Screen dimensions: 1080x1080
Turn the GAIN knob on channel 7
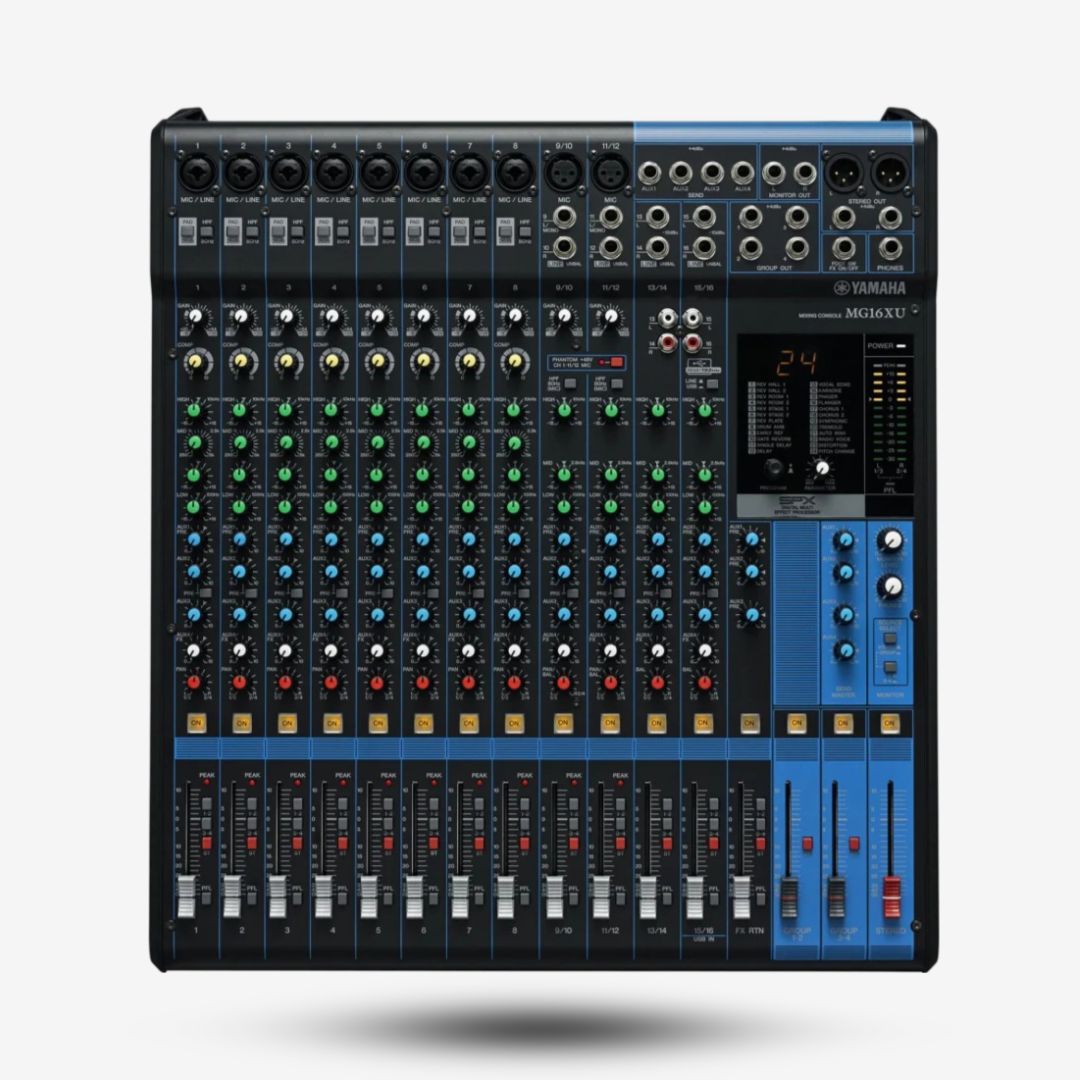click(468, 317)
